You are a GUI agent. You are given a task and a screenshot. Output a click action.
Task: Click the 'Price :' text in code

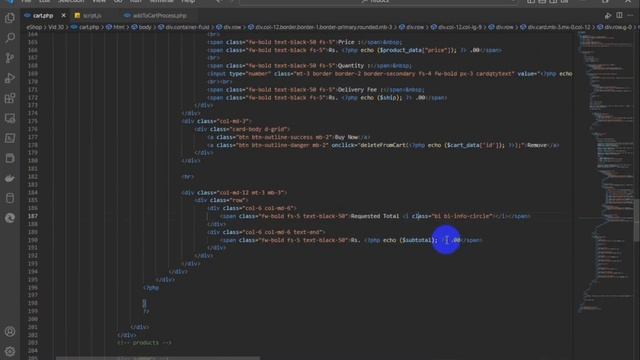[x=348, y=42]
